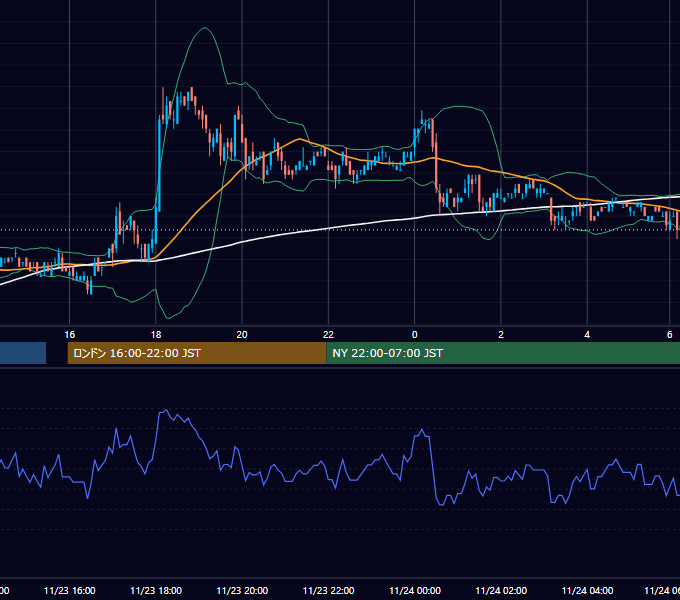Click the 4 hour label on price chart axis

coord(587,335)
